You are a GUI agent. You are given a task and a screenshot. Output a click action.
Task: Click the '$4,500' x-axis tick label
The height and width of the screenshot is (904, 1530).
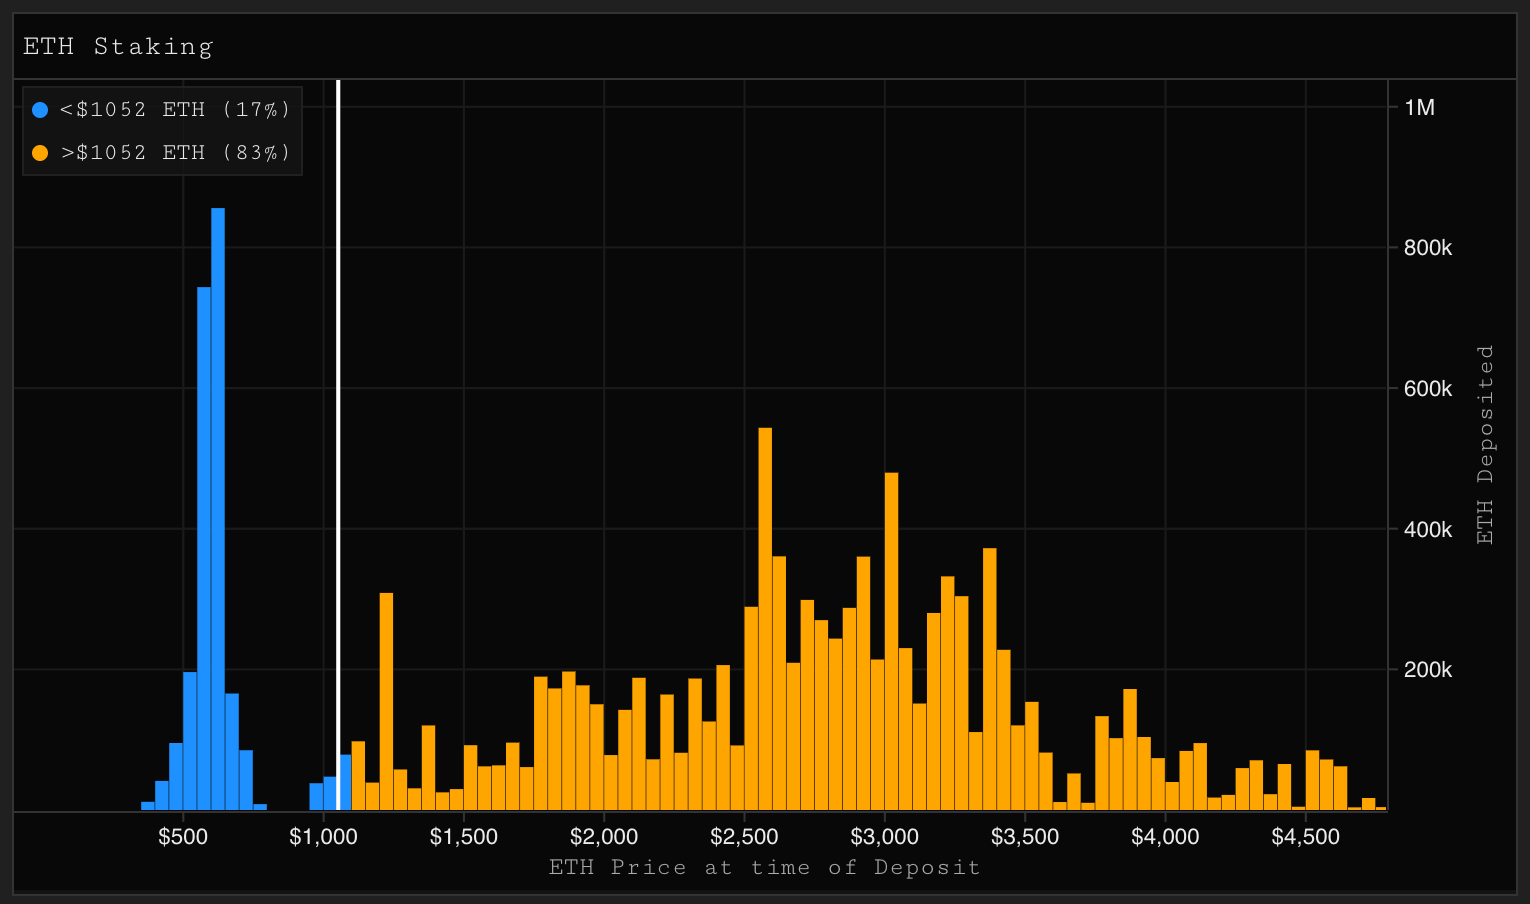tap(1305, 837)
